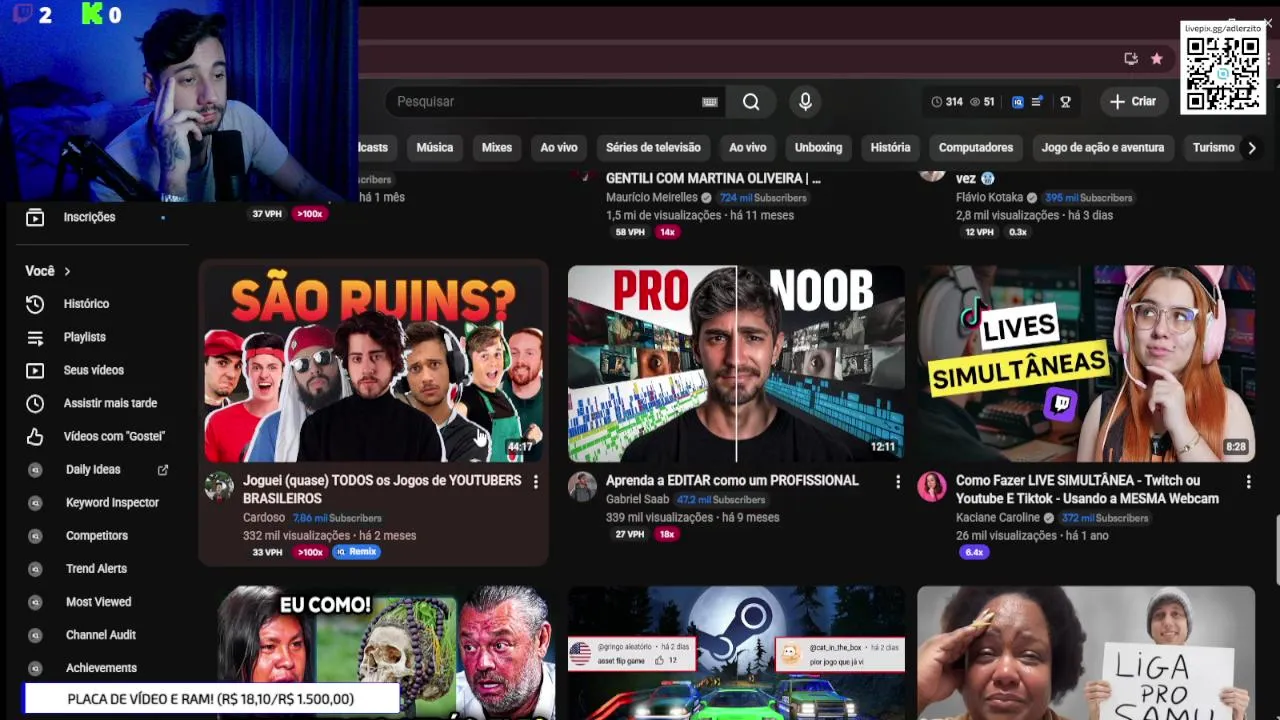
Task: Open Competitors in sidebar
Action: [x=97, y=535]
